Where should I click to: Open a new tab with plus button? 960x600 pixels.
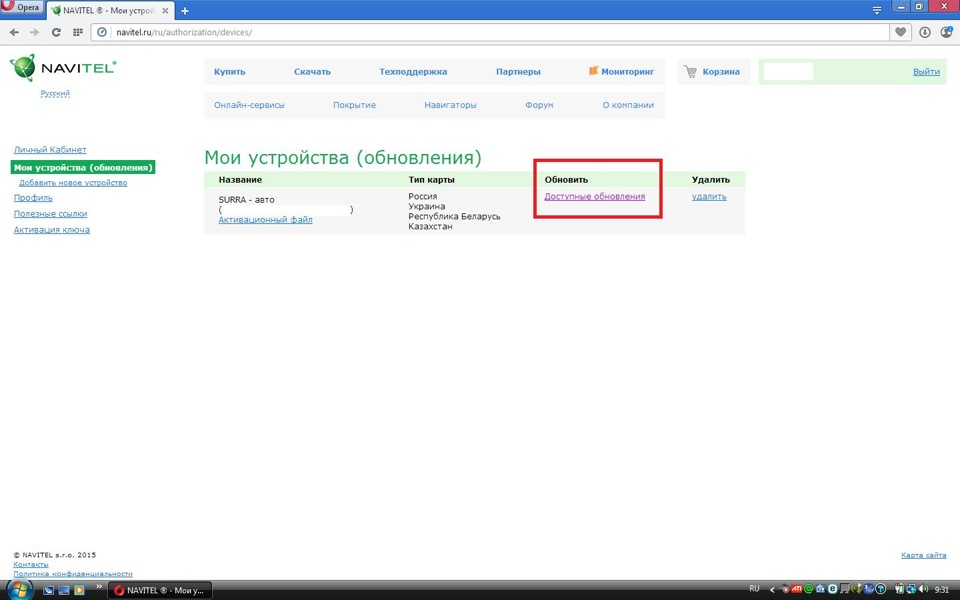[185, 10]
